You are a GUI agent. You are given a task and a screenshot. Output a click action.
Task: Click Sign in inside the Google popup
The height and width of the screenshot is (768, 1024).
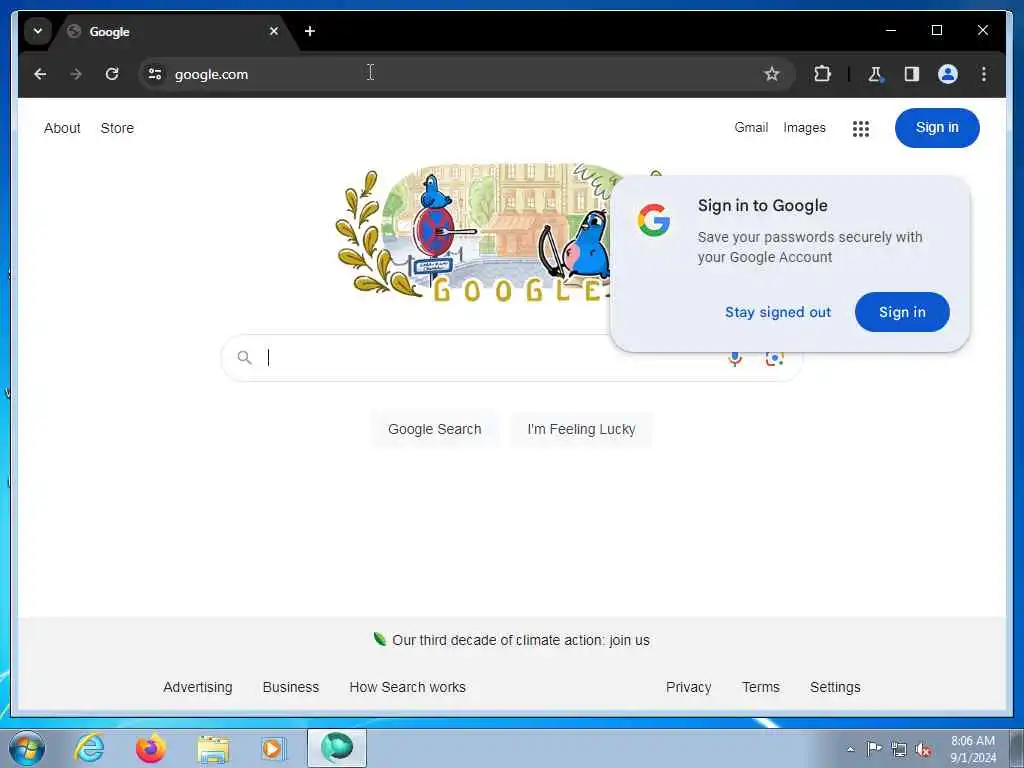pyautogui.click(x=902, y=312)
